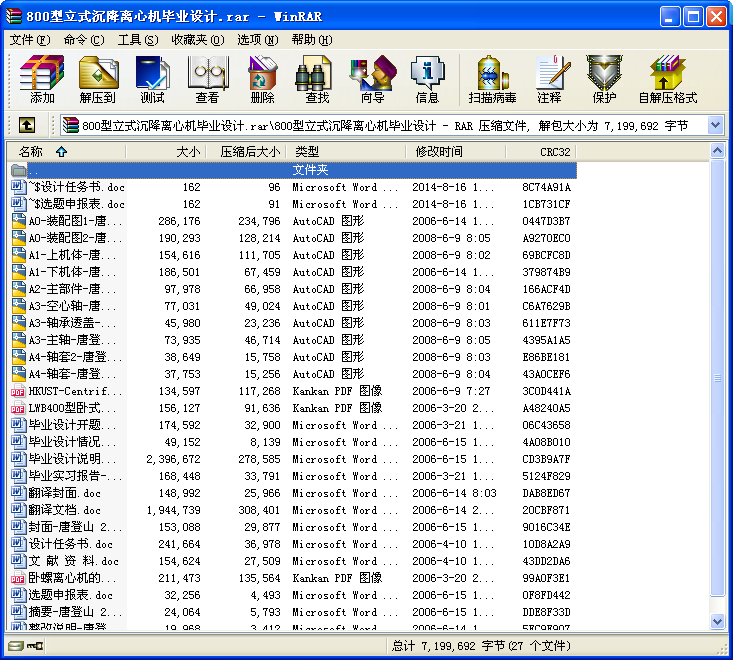The height and width of the screenshot is (660, 733).
Task: Click the 测试 (Test) archive icon
Action: coord(152,79)
